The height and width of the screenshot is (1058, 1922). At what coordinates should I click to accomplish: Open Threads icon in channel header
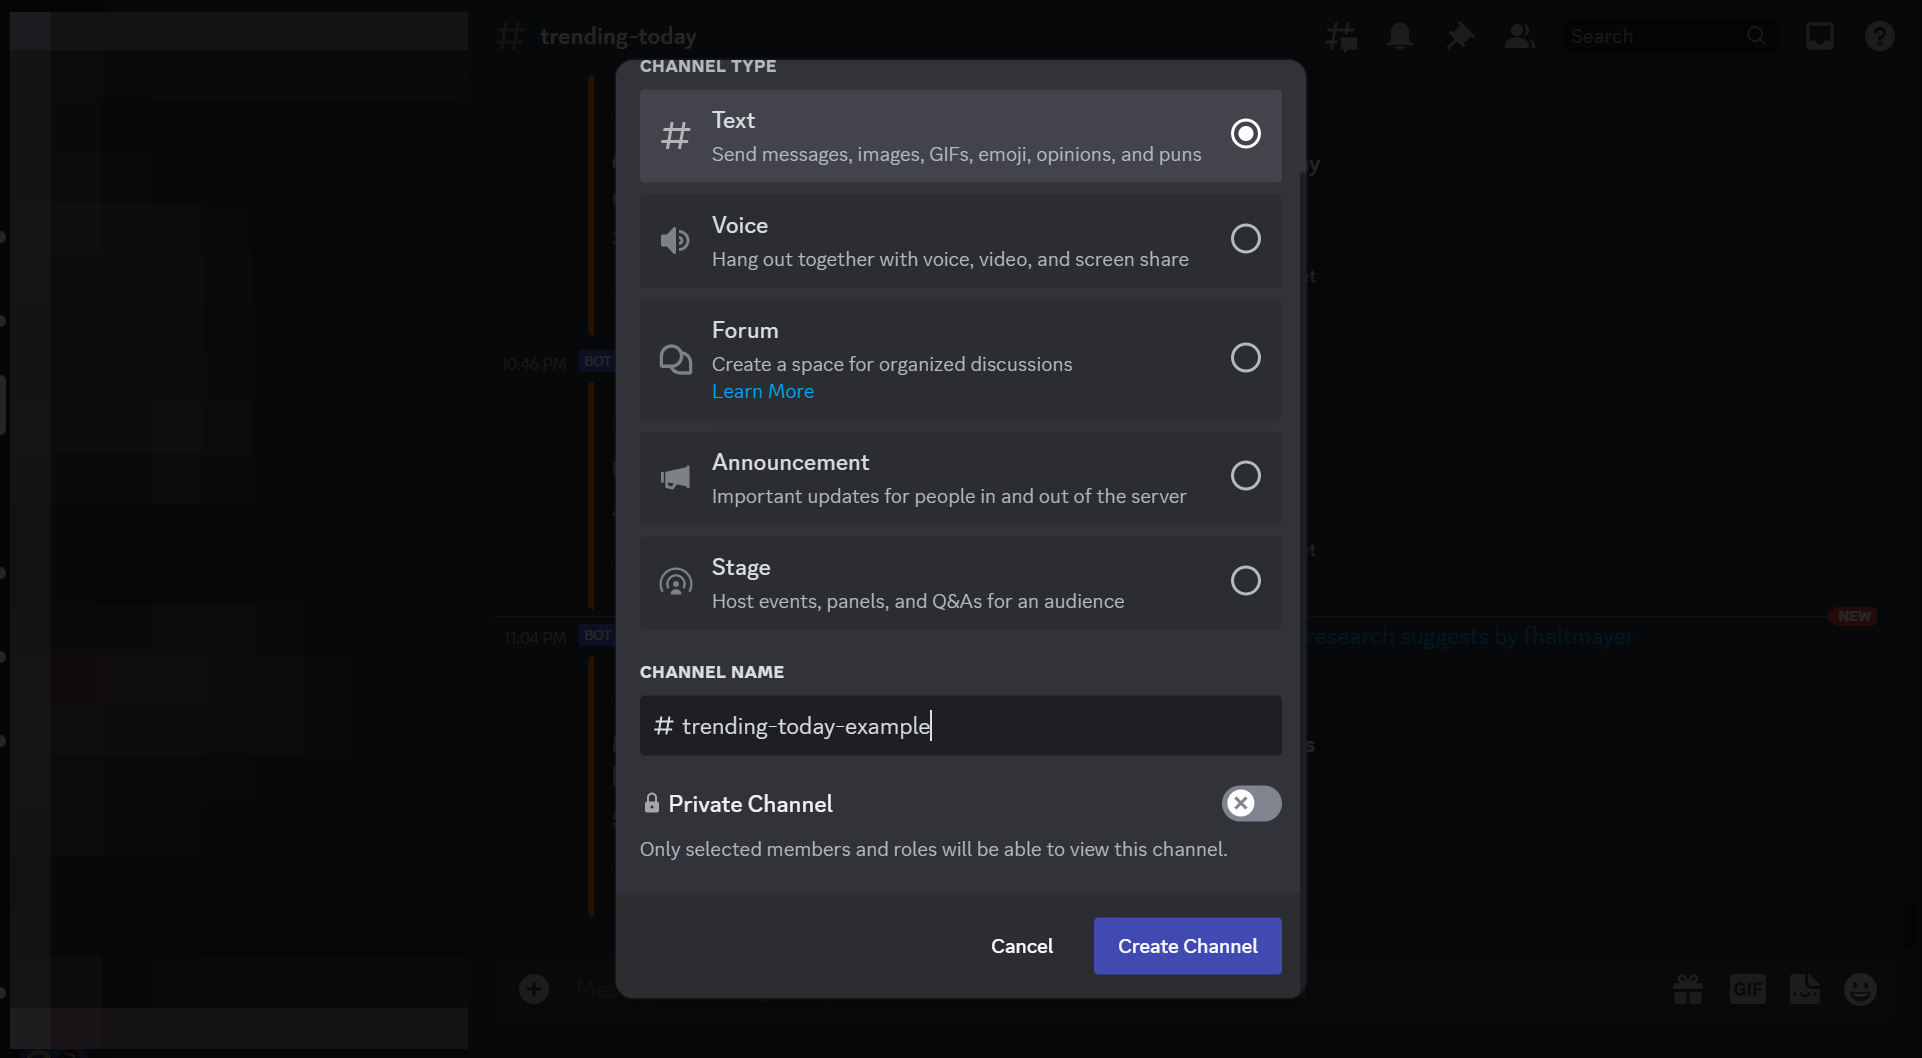click(1341, 37)
